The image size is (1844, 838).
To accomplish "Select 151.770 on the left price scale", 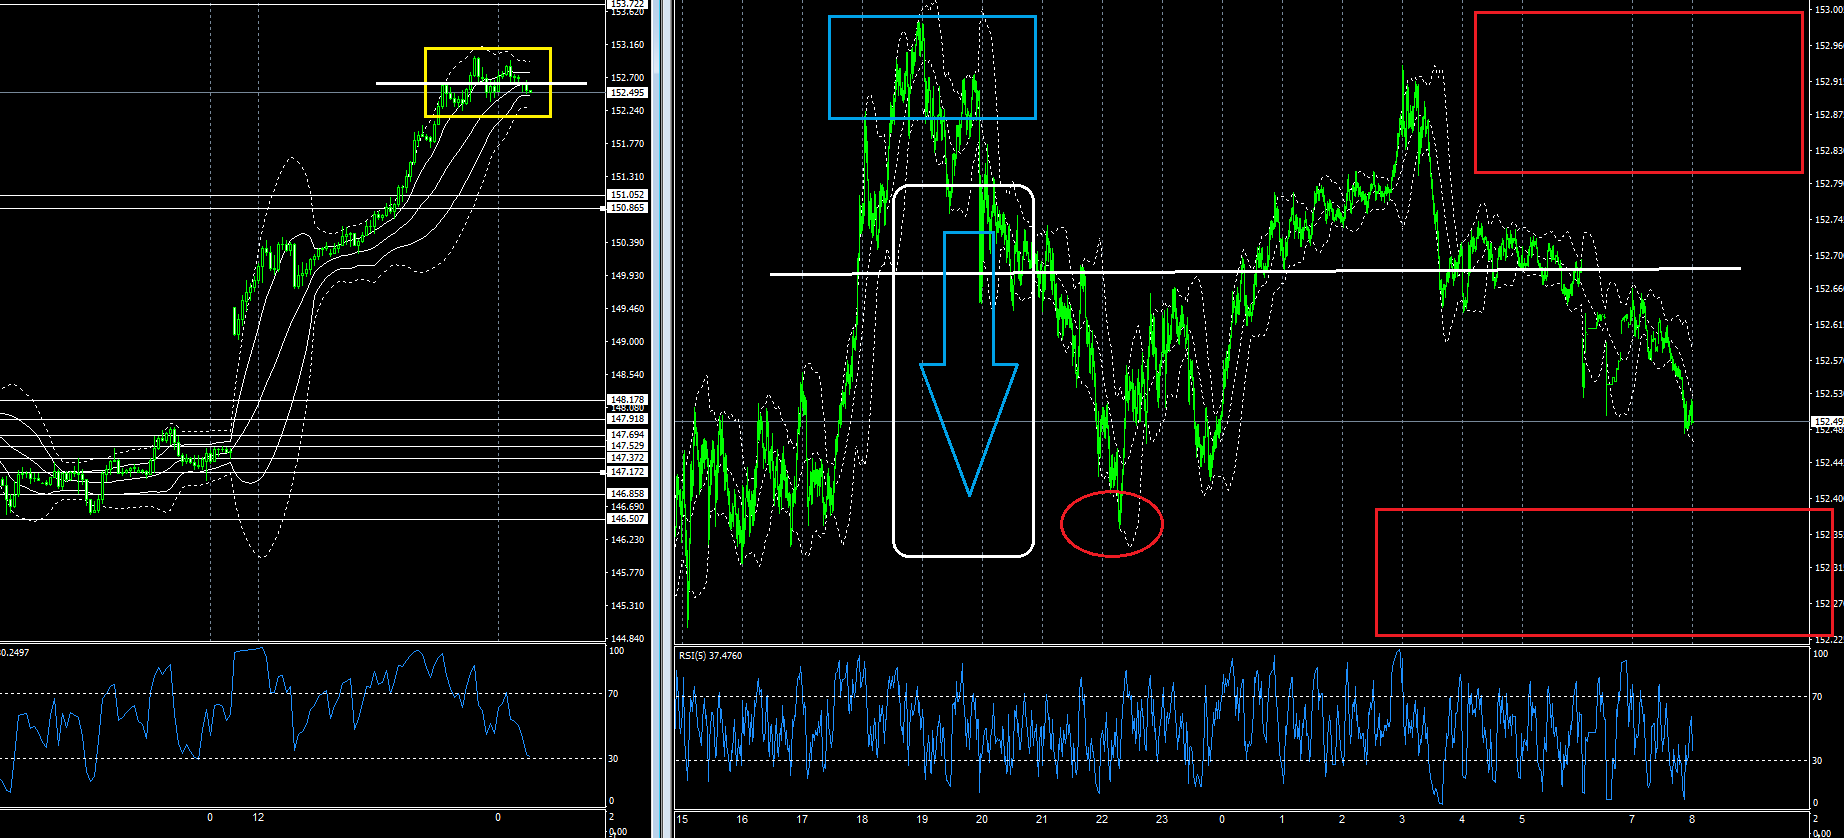I will coord(628,144).
